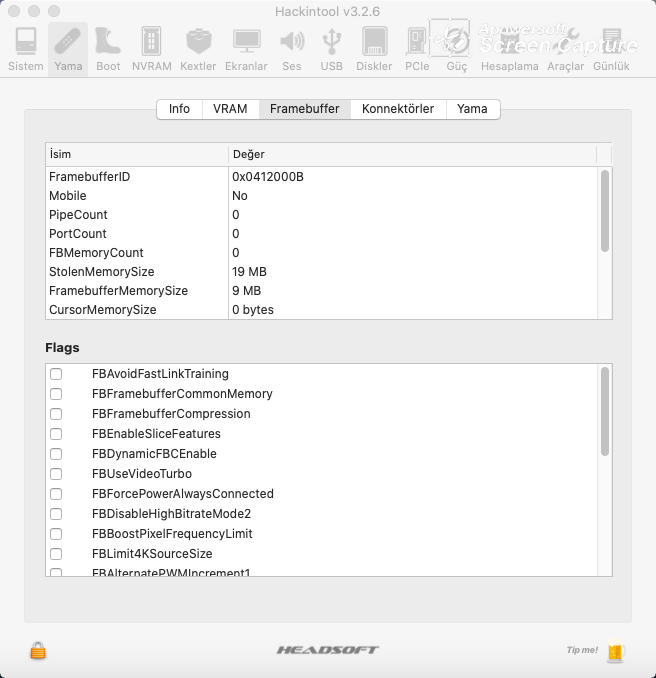Switch to the Konnektörler tab
Image resolution: width=656 pixels, height=678 pixels.
[398, 109]
